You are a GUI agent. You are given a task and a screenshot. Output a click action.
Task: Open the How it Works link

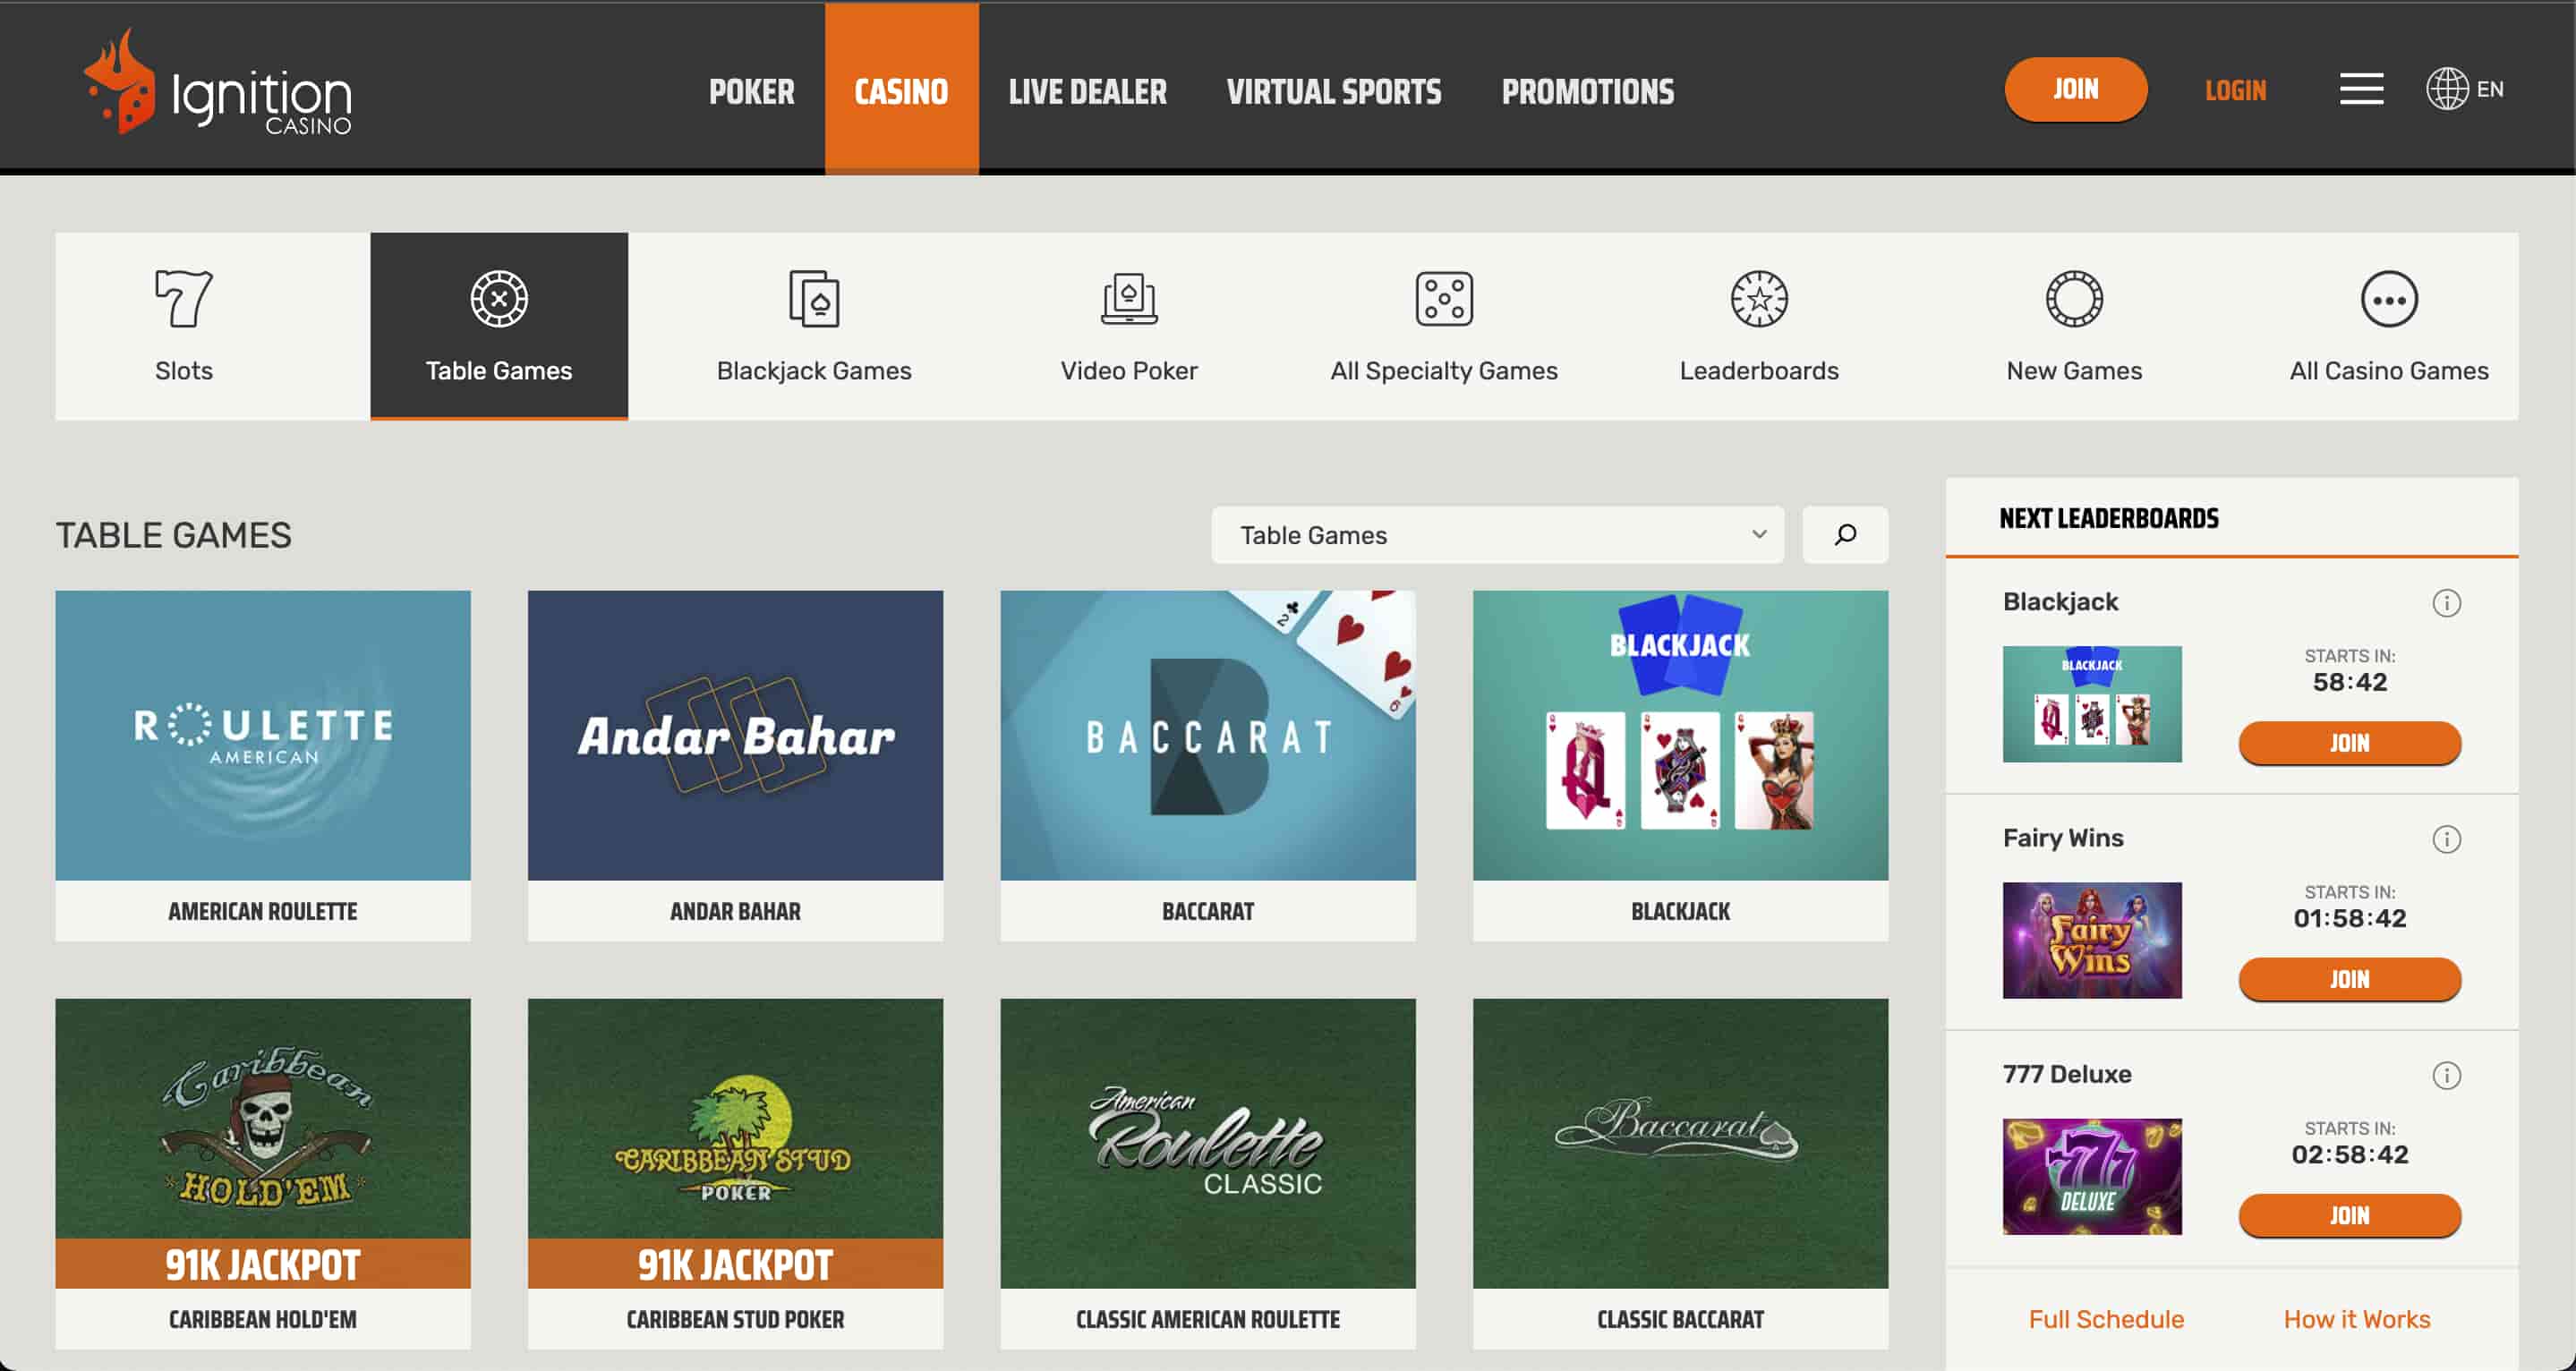pyautogui.click(x=2356, y=1318)
